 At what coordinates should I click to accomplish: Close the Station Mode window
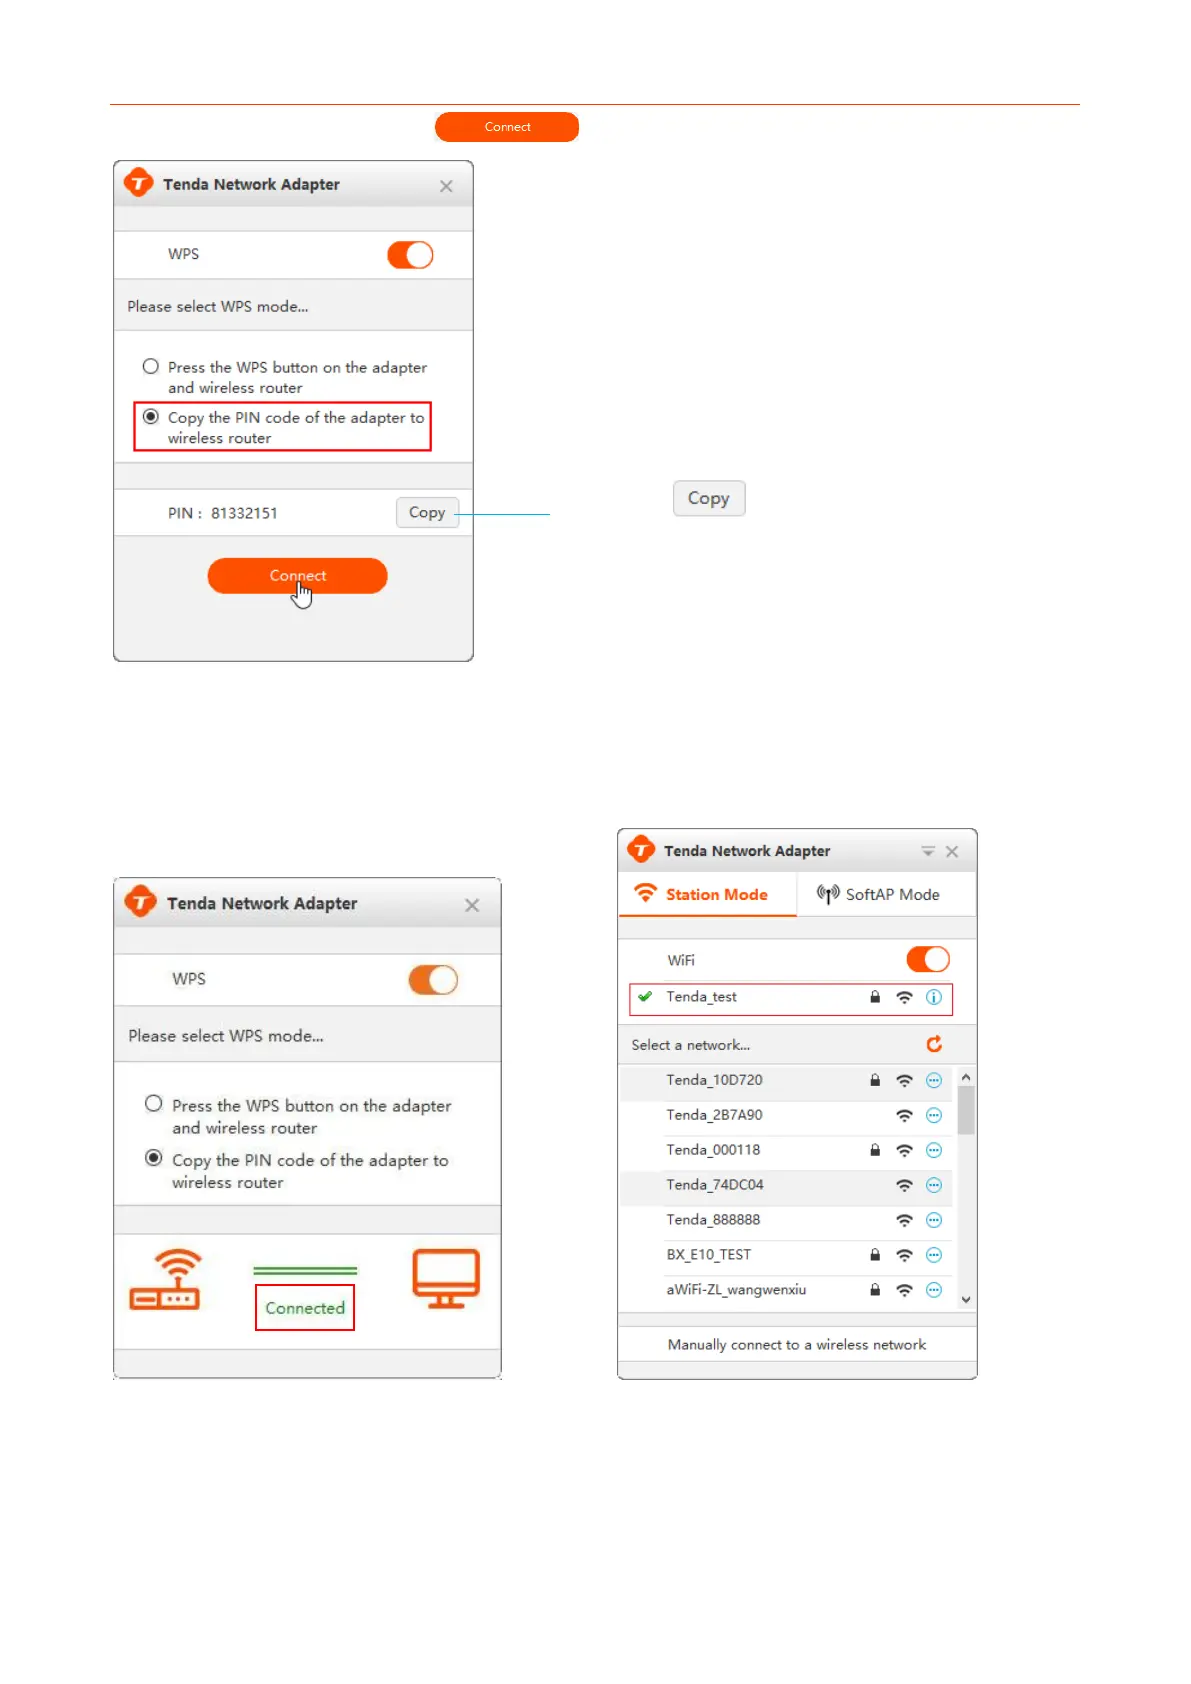952,851
